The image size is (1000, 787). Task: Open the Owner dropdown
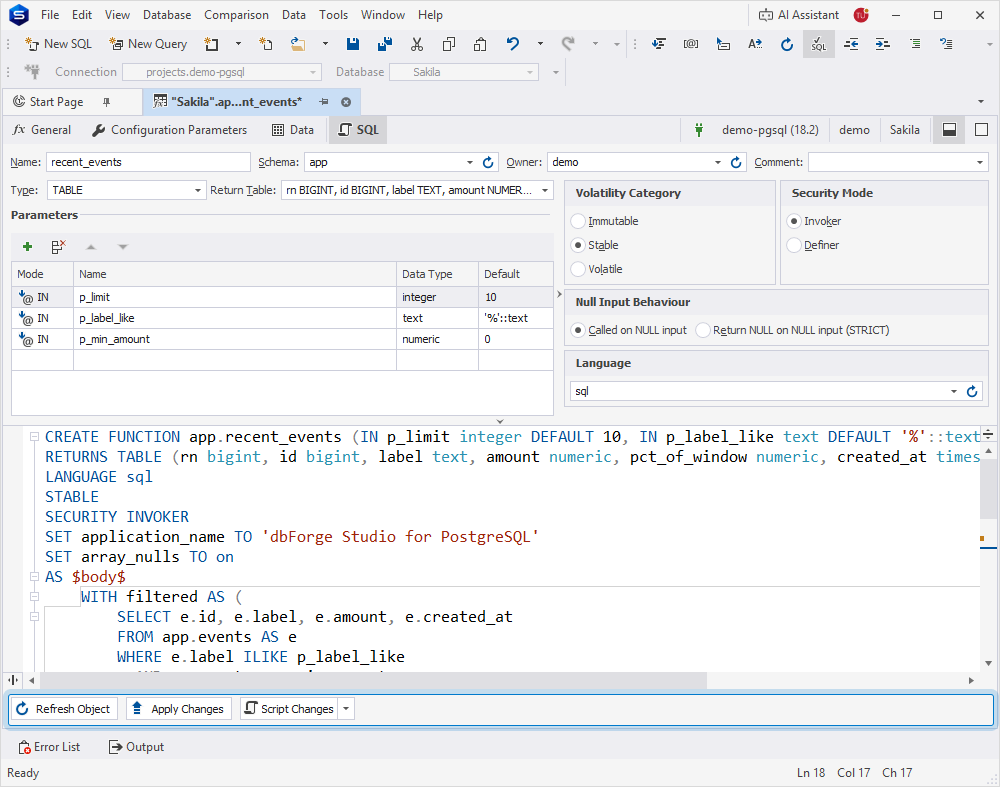coord(717,163)
